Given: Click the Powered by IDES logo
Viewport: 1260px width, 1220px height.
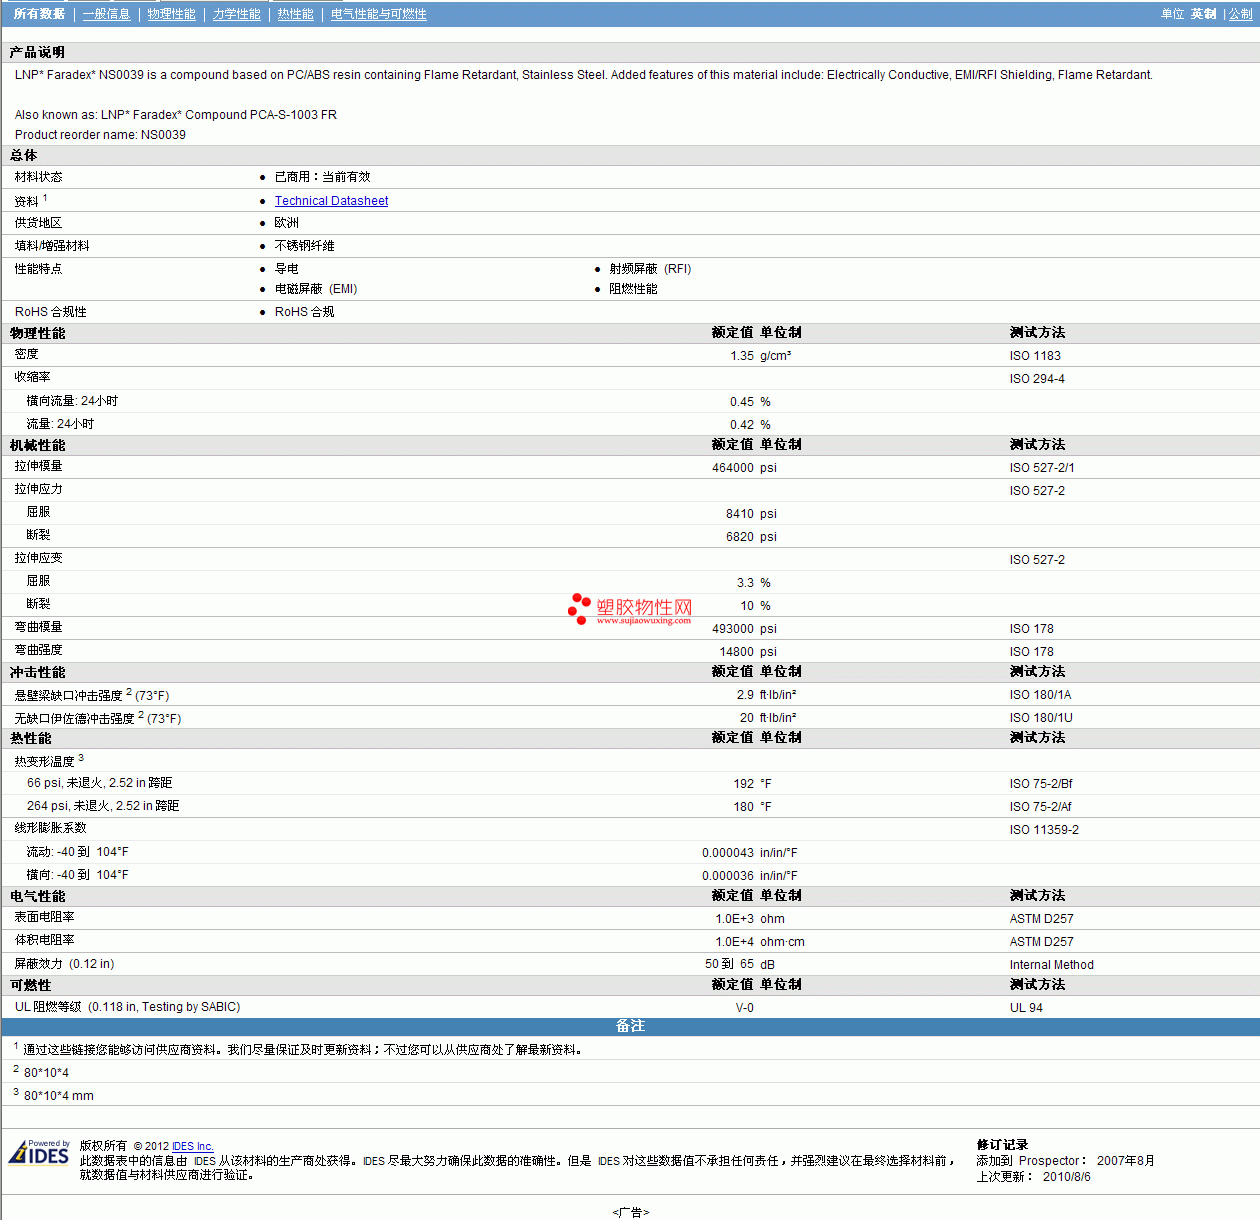Looking at the screenshot, I should click(39, 1152).
